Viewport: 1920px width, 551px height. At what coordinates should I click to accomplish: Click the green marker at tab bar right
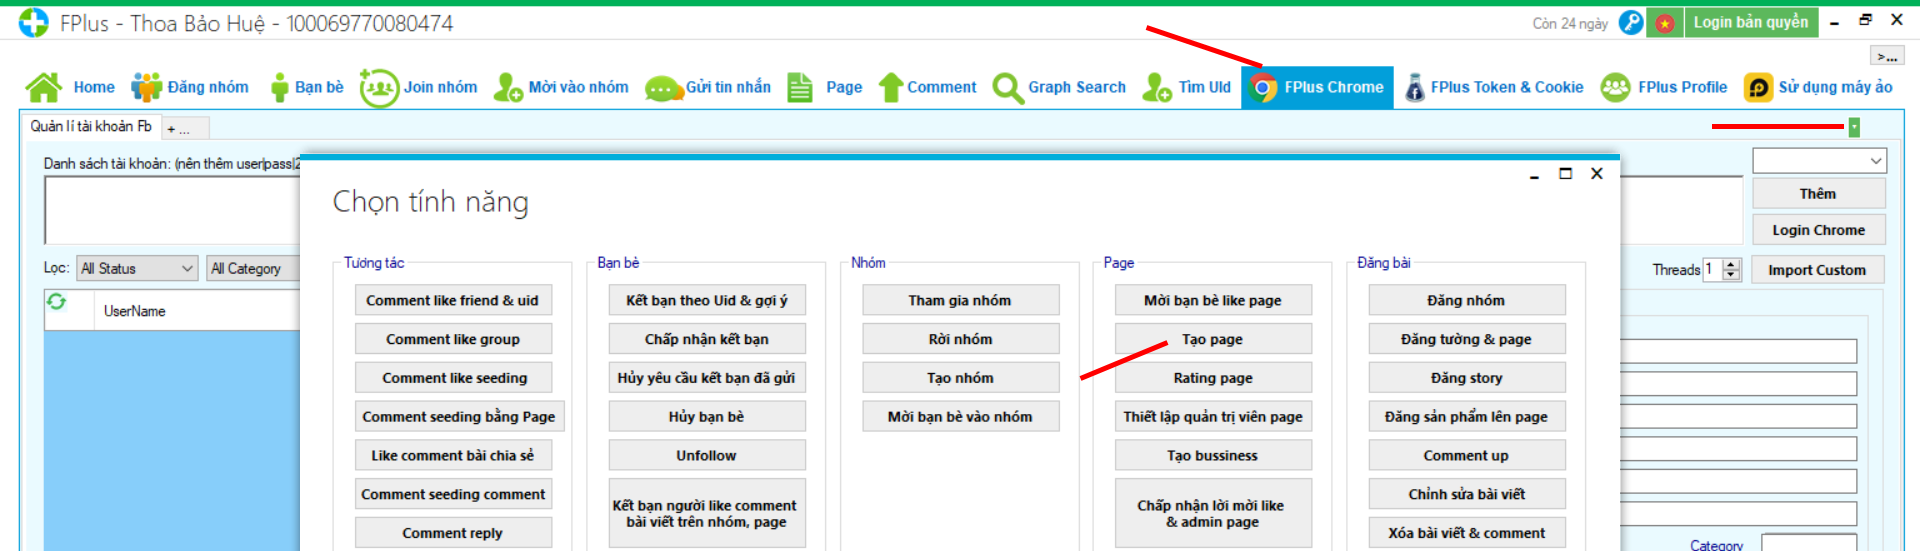1854,127
